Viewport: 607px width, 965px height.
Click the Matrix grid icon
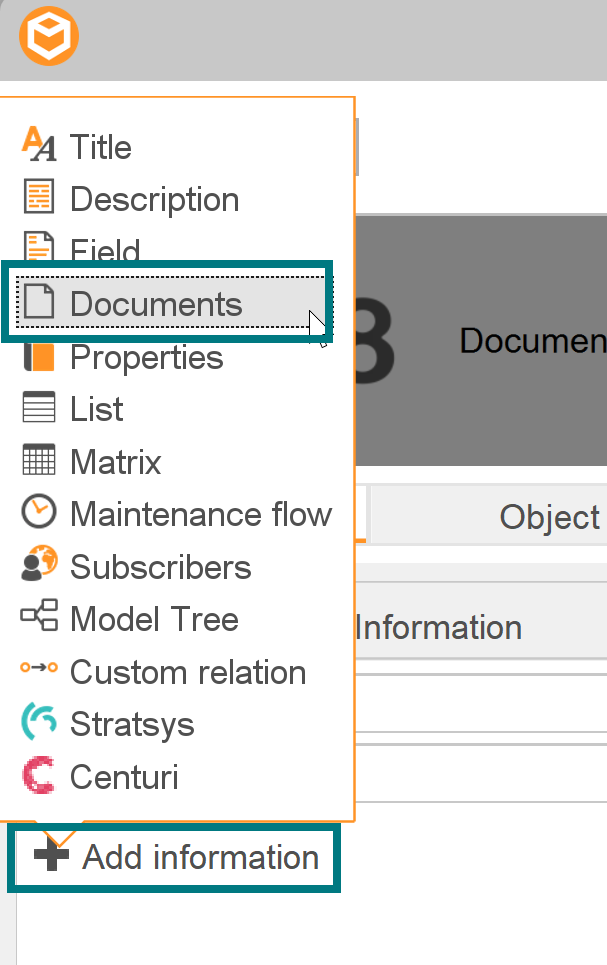(39, 461)
